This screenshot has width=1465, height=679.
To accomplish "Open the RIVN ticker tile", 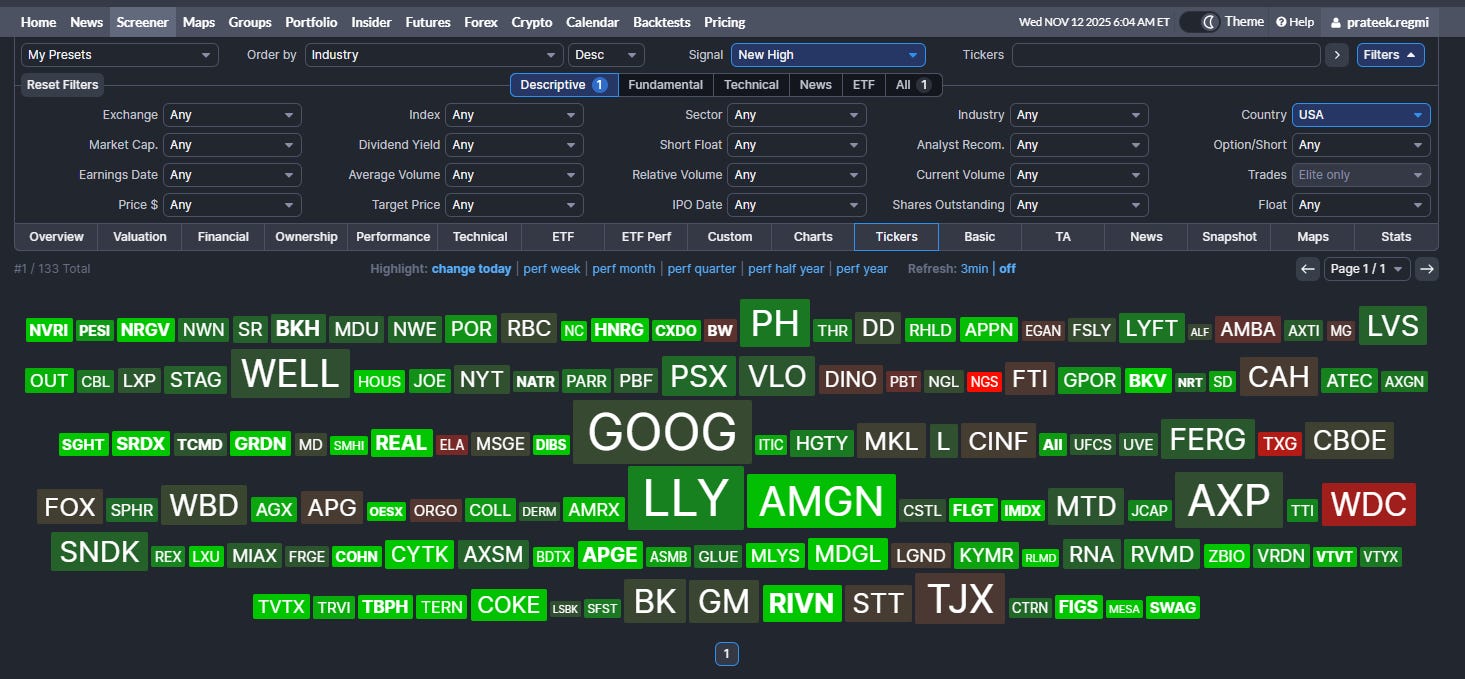I will (802, 604).
